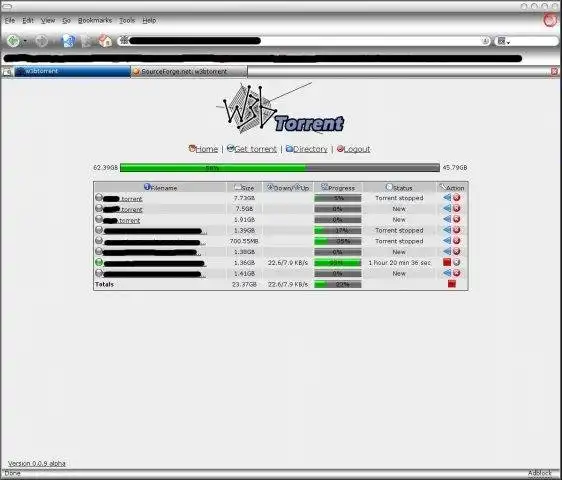Click disk usage bar between 62.39GB and 45.79GB
The height and width of the screenshot is (480, 562).
click(x=280, y=167)
